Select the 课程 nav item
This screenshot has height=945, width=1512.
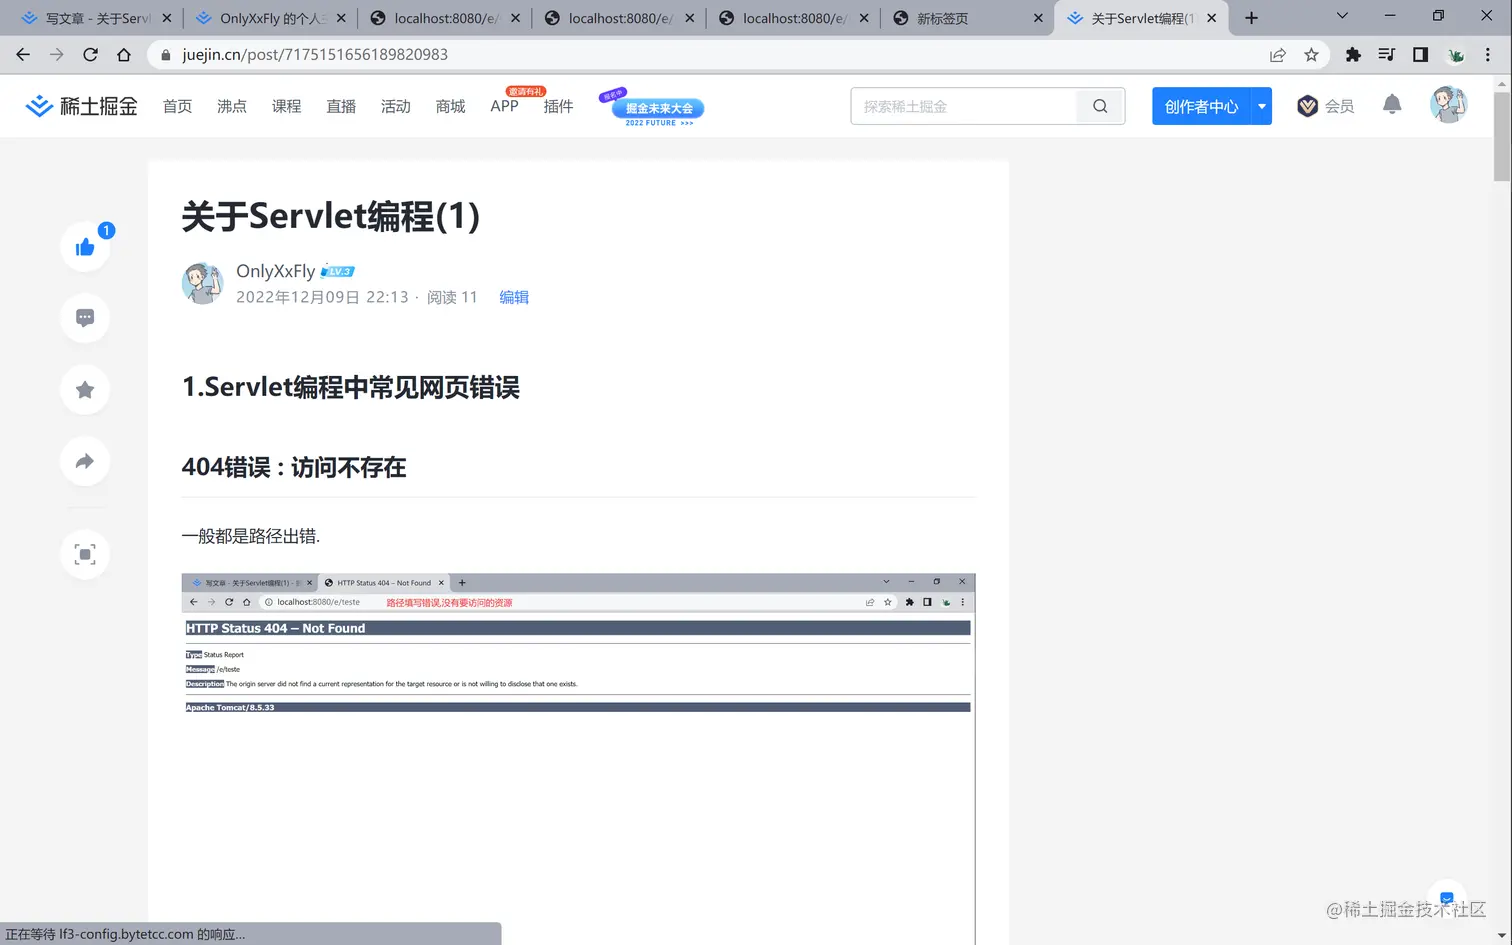(286, 106)
